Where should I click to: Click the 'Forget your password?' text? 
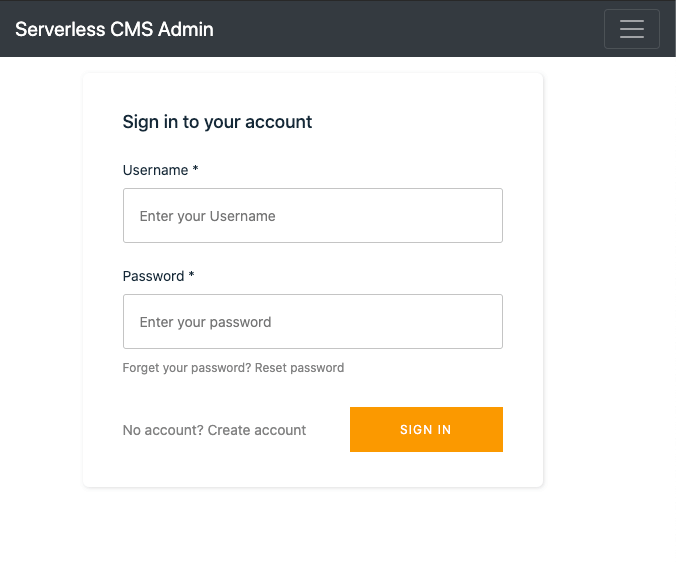click(186, 368)
